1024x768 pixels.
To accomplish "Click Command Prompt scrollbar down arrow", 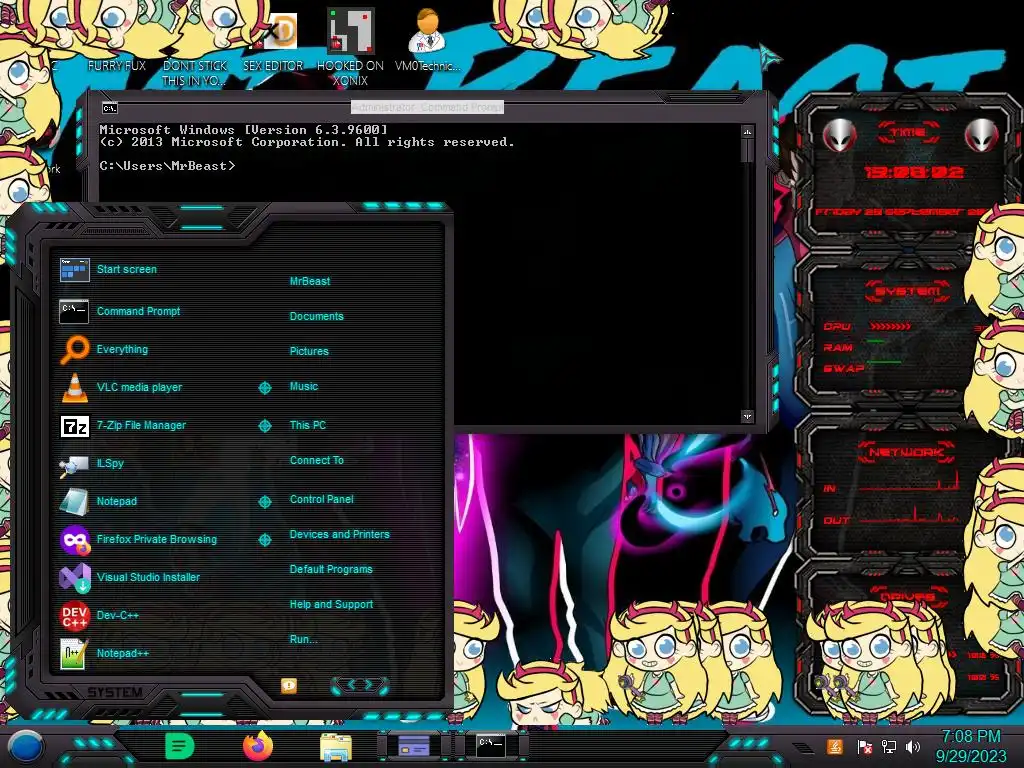I will tap(747, 416).
